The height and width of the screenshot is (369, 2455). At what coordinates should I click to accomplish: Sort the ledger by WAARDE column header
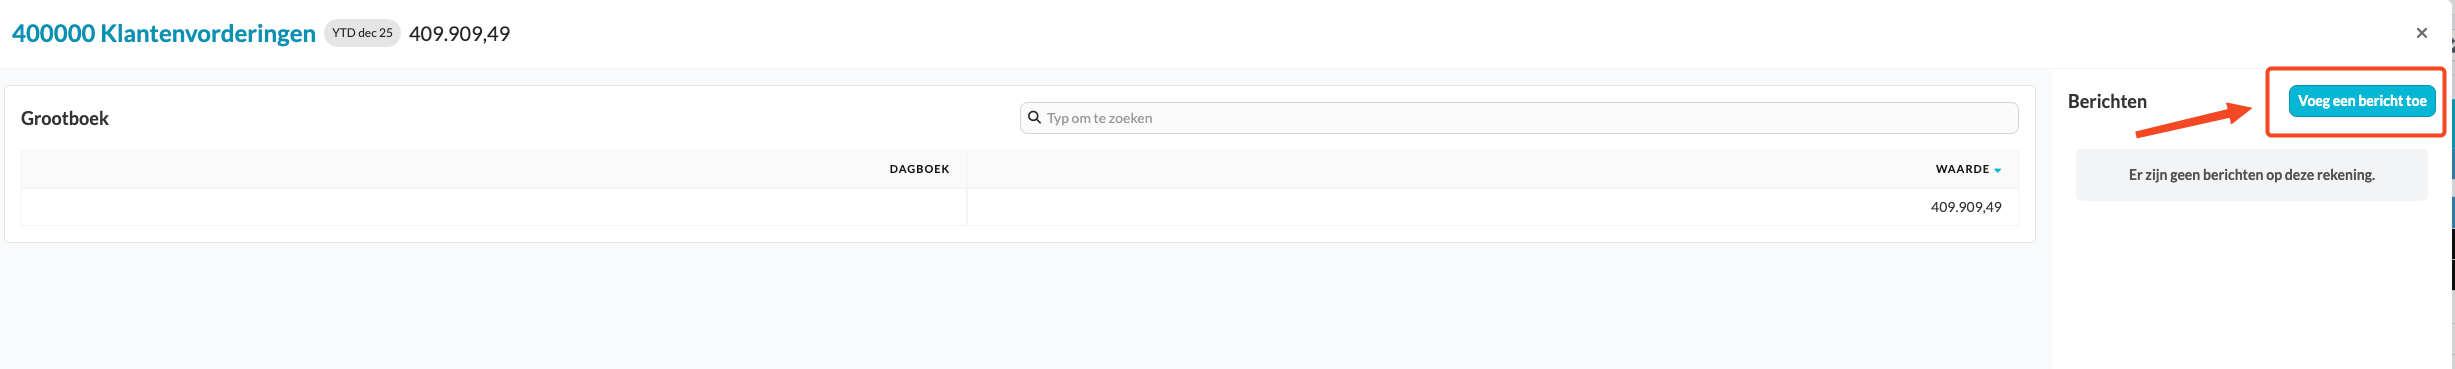[x=1962, y=169]
